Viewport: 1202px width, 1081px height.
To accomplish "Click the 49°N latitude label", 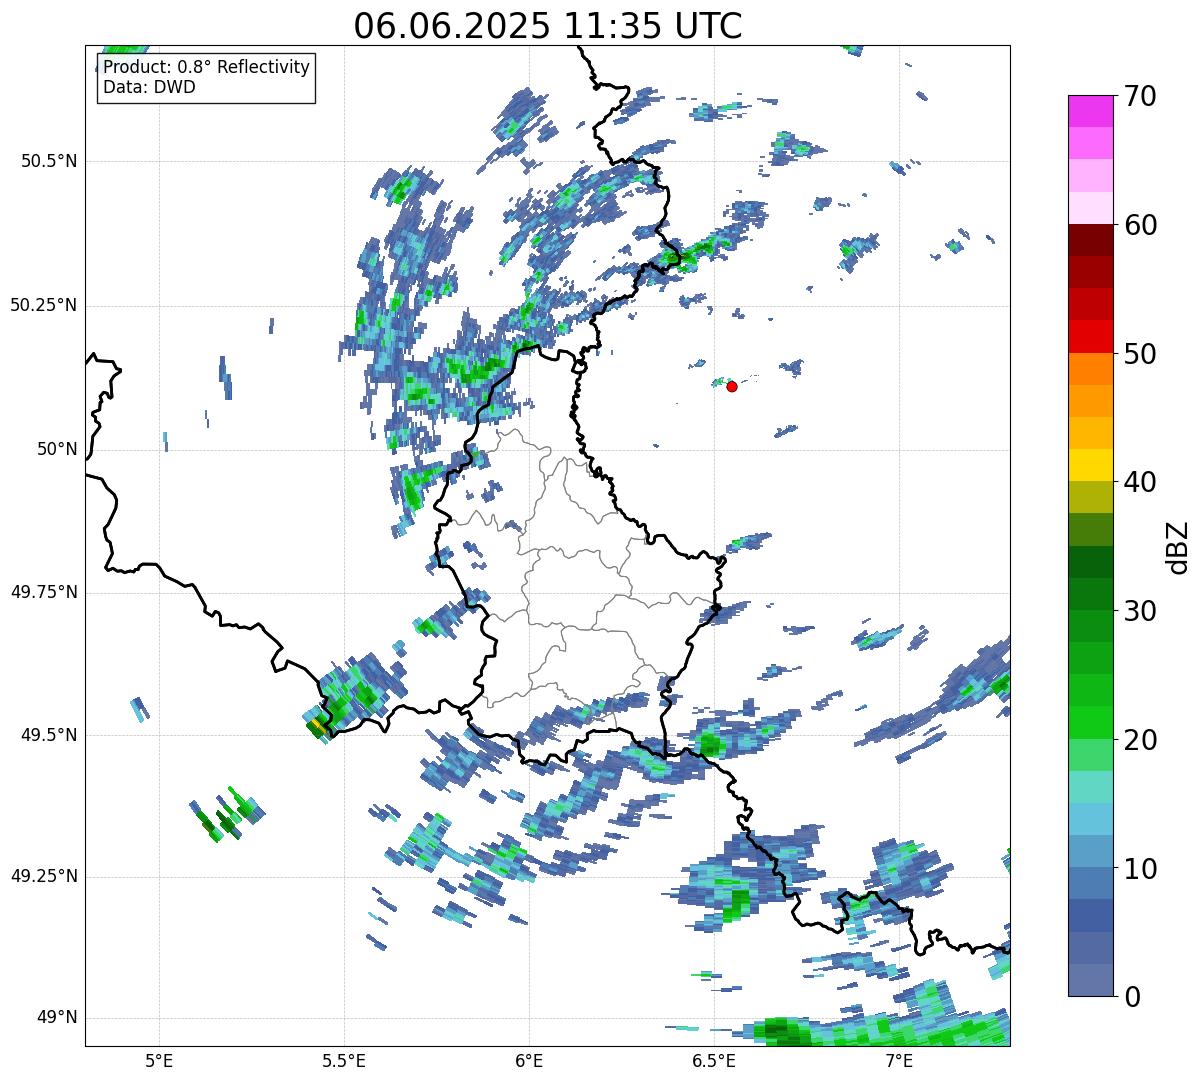I will click(57, 1018).
